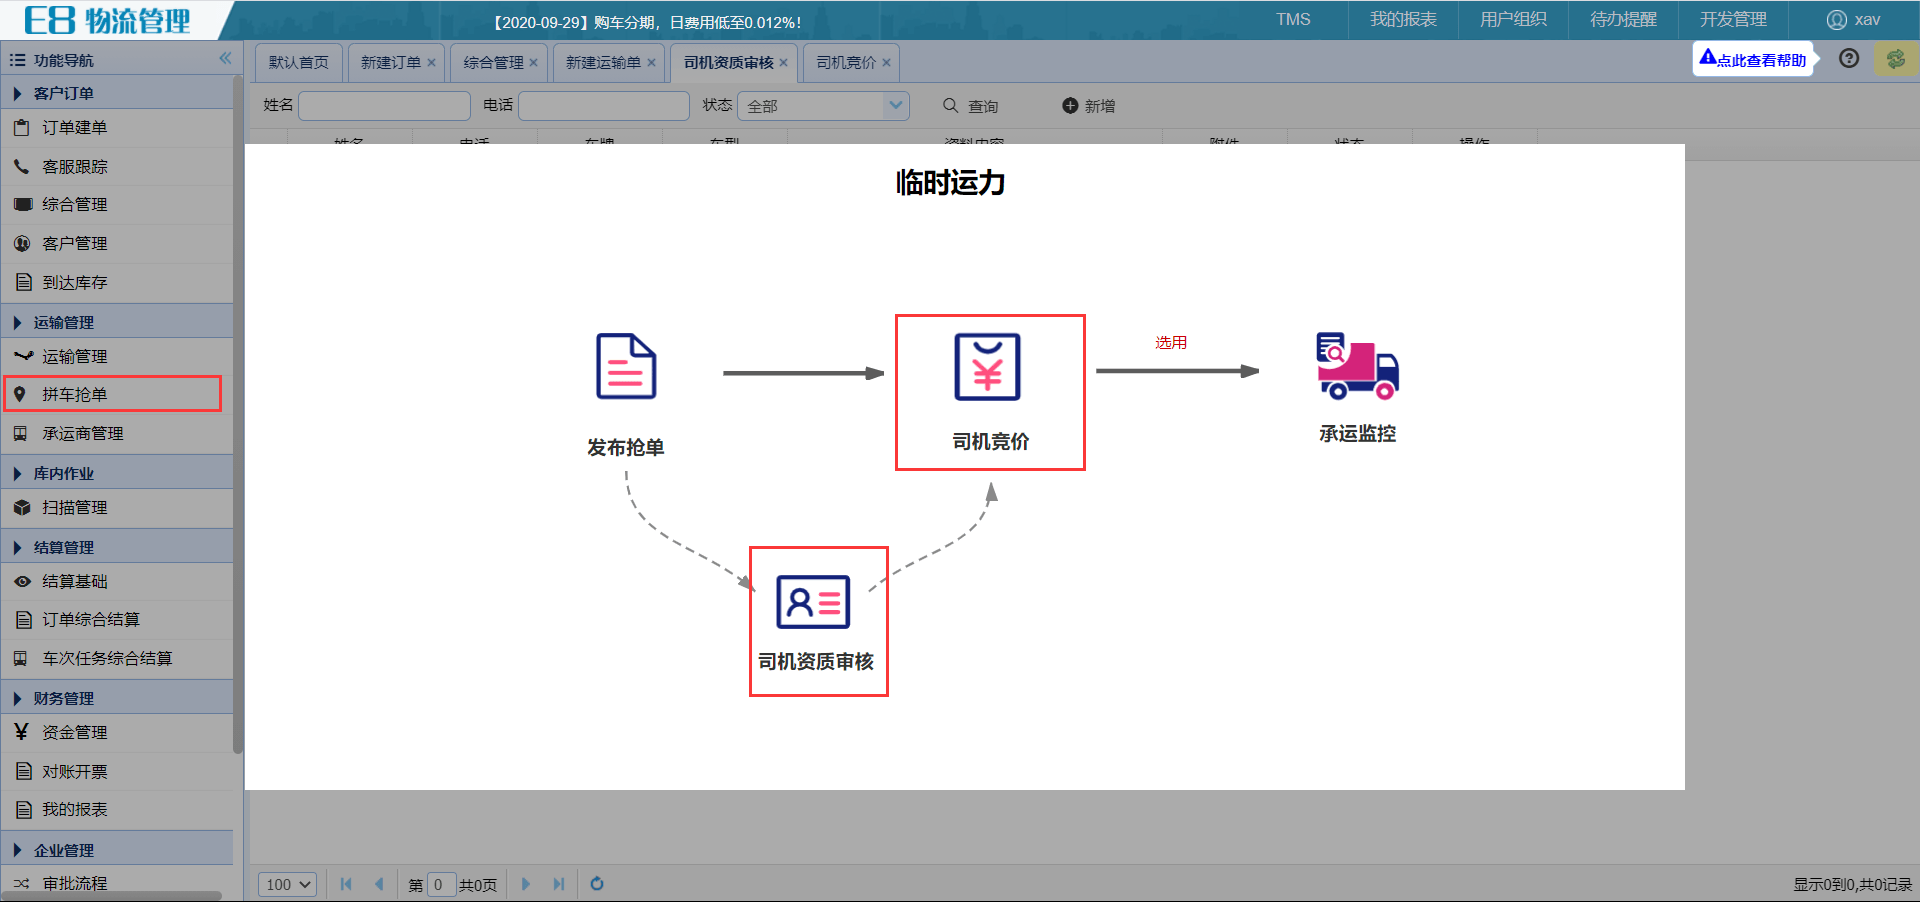Viewport: 1920px width, 902px height.
Task: Switch to the 默认首页 tab
Action: tap(299, 62)
